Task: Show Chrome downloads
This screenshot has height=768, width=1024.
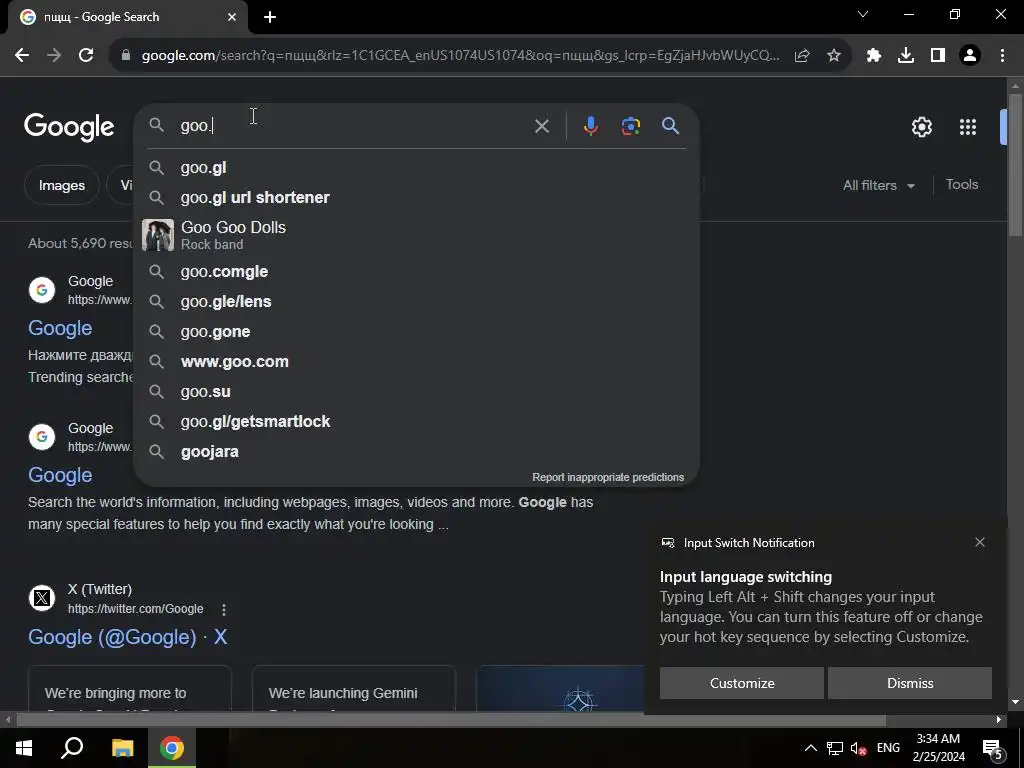Action: click(906, 56)
